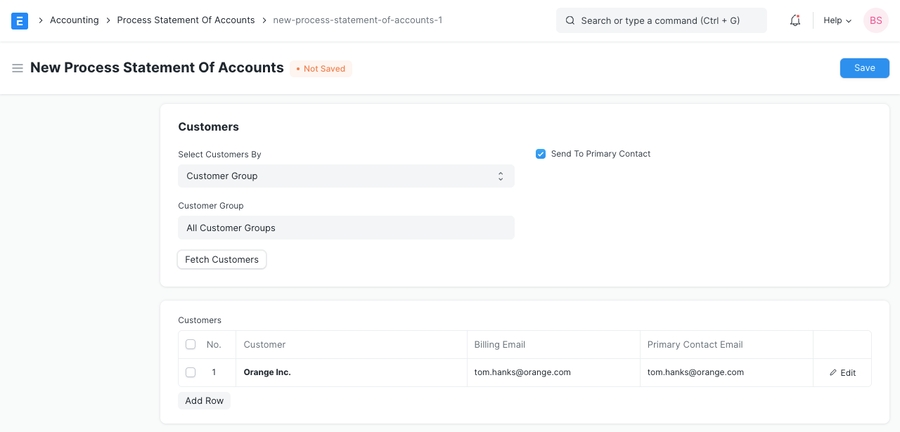This screenshot has width=900, height=432.
Task: Uncheck Send To Primary Contact checkbox
Action: pyautogui.click(x=541, y=154)
